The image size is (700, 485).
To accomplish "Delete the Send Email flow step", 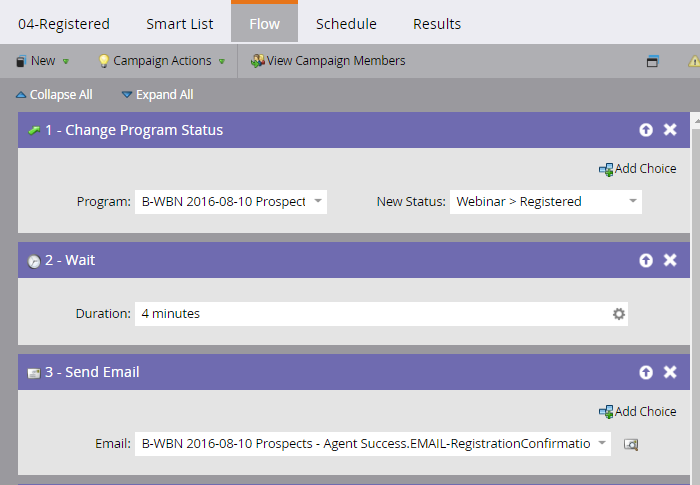I will [670, 372].
